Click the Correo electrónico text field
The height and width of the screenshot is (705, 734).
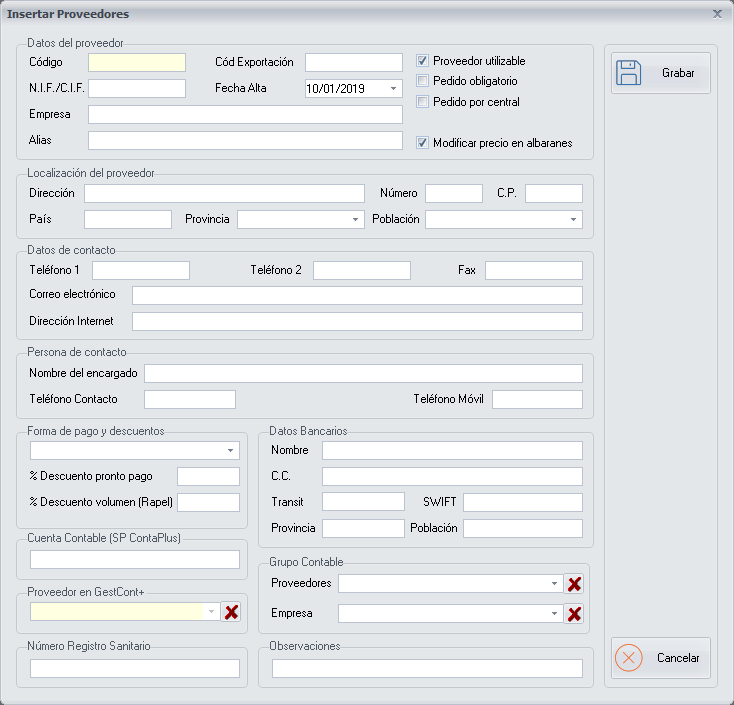357,295
